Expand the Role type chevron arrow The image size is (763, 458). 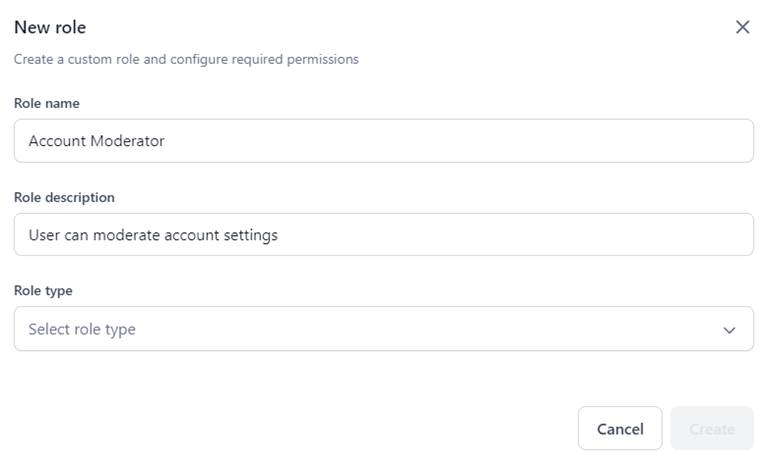pos(730,330)
